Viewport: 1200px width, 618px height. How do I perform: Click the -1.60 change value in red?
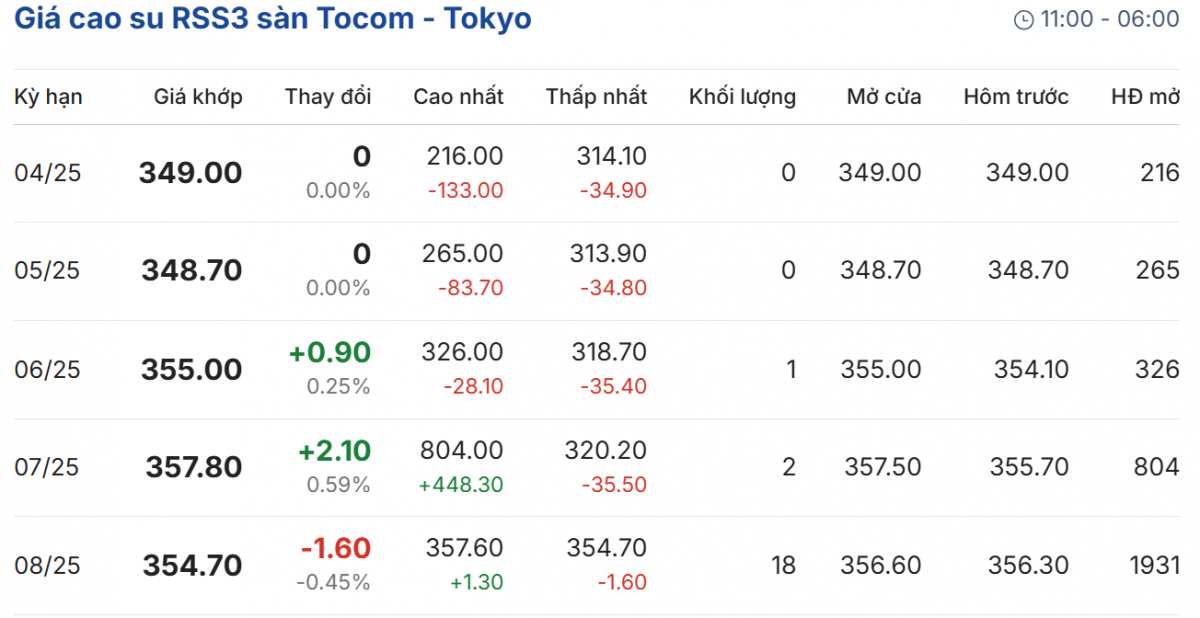(335, 549)
